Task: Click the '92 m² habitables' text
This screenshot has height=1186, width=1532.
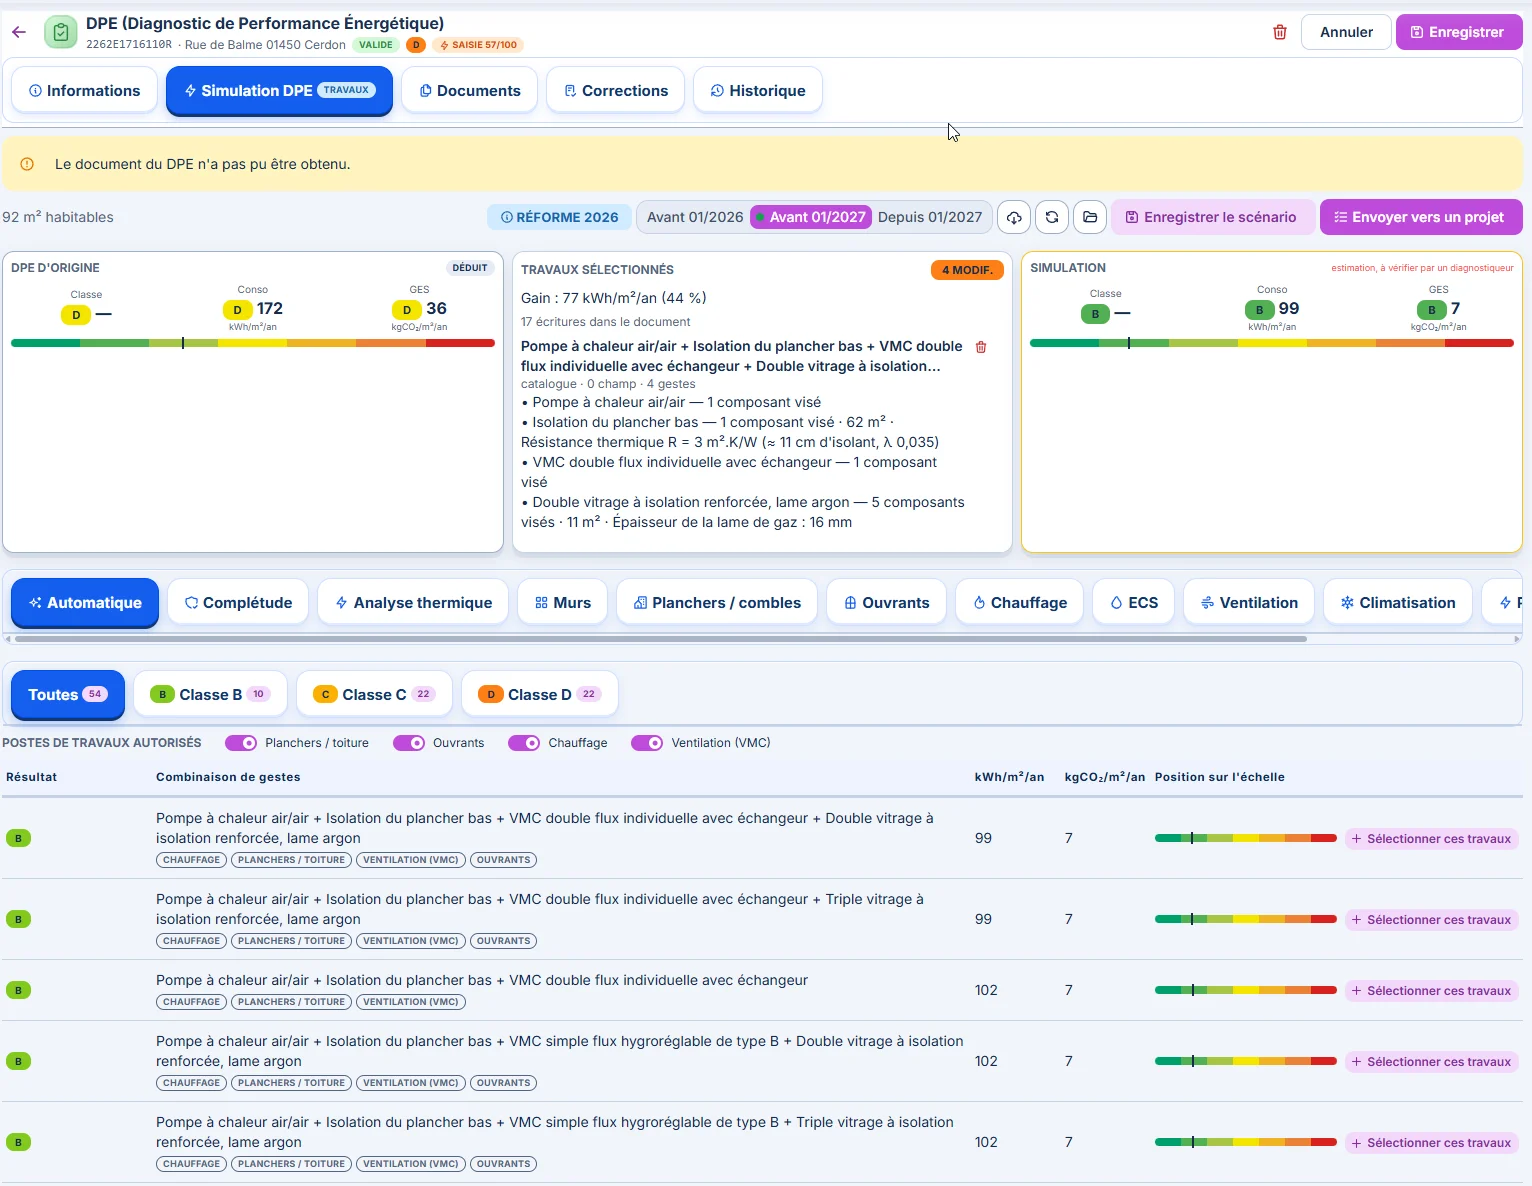Action: (58, 217)
